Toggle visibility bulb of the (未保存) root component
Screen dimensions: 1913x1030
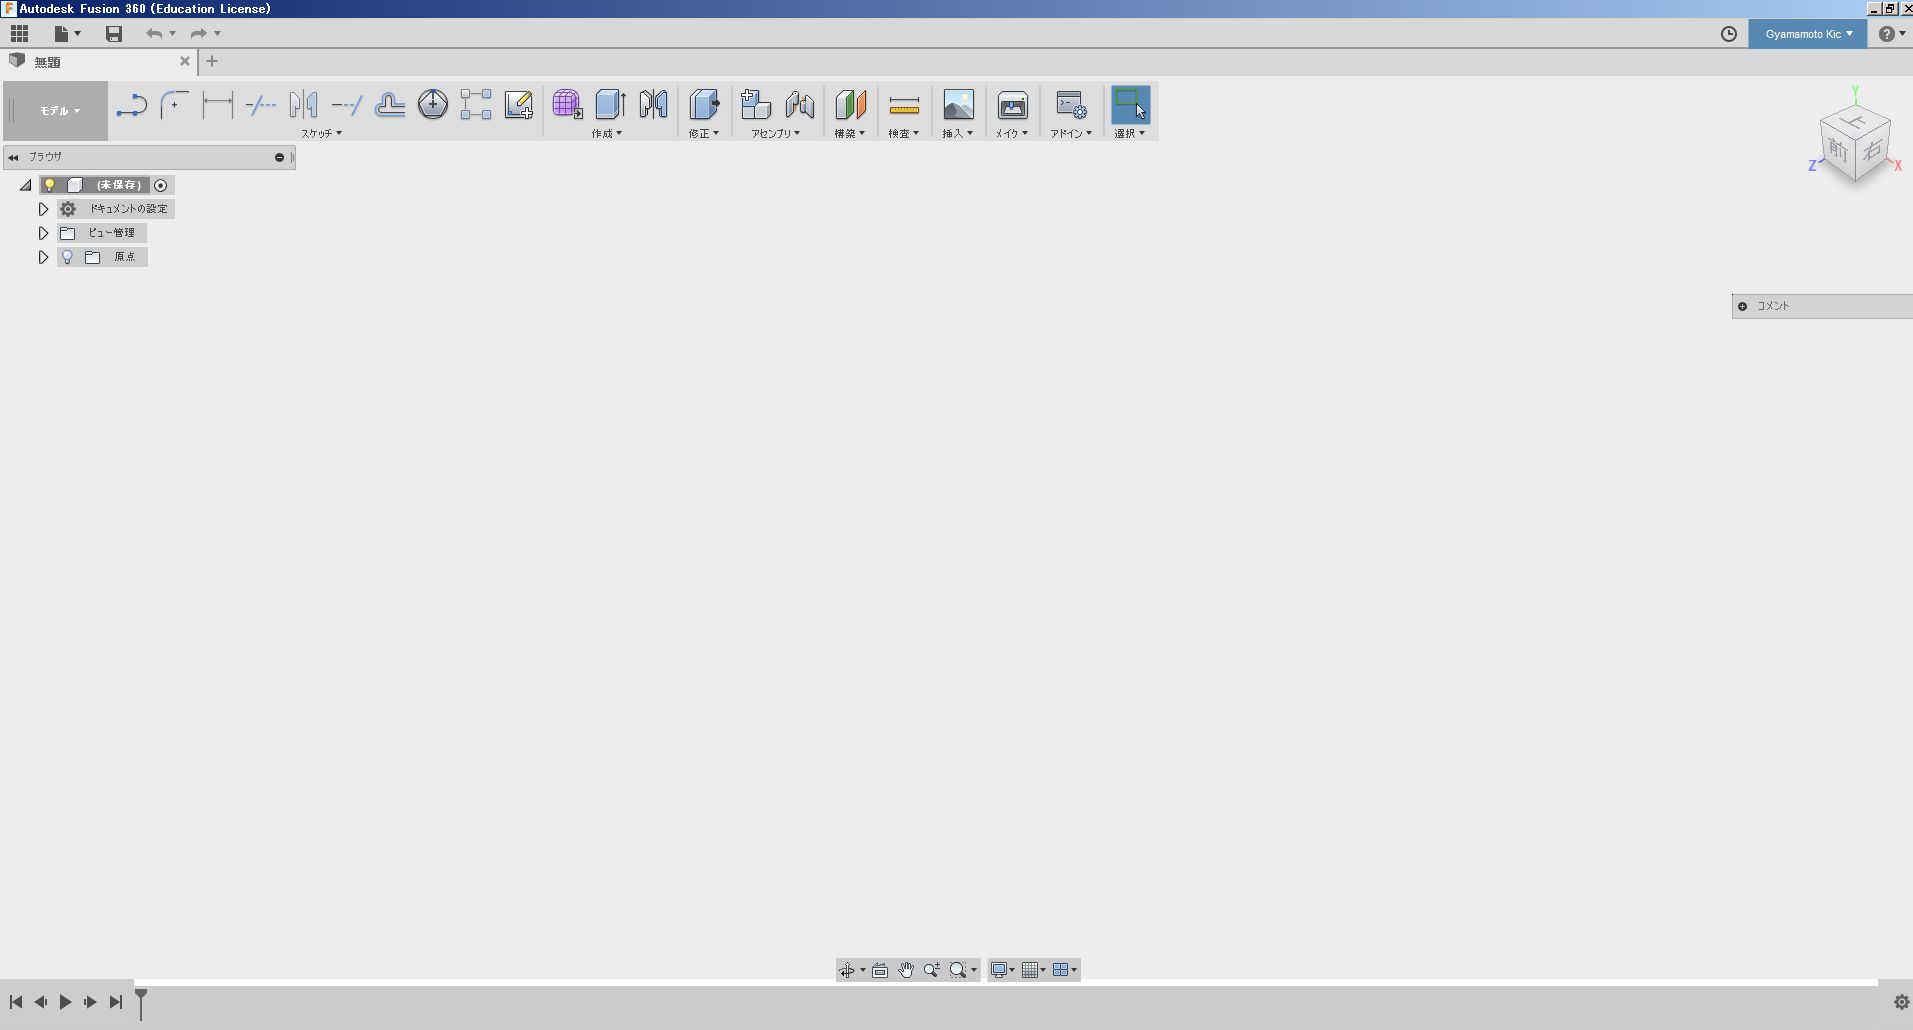coord(50,185)
